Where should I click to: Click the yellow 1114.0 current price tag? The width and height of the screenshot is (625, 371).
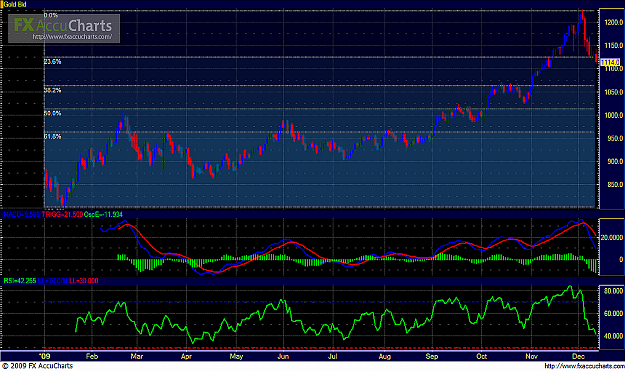[x=610, y=62]
